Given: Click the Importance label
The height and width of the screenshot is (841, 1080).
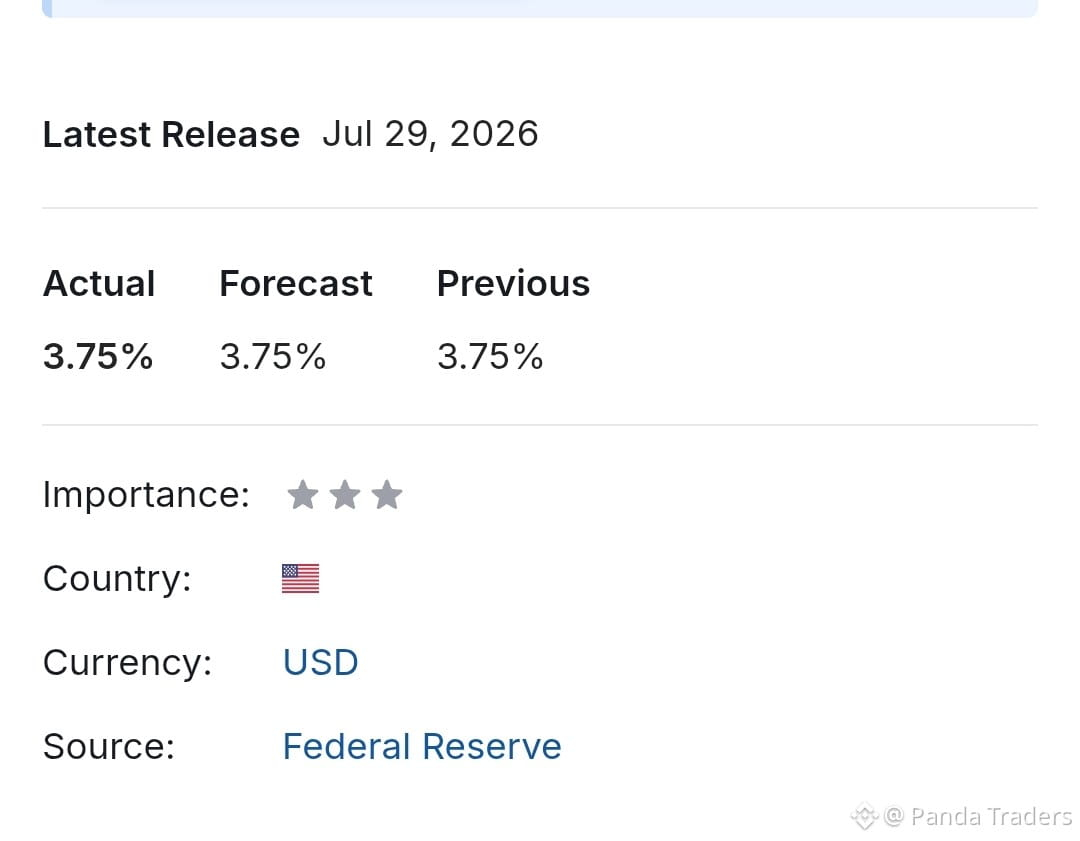Looking at the screenshot, I should coord(146,495).
